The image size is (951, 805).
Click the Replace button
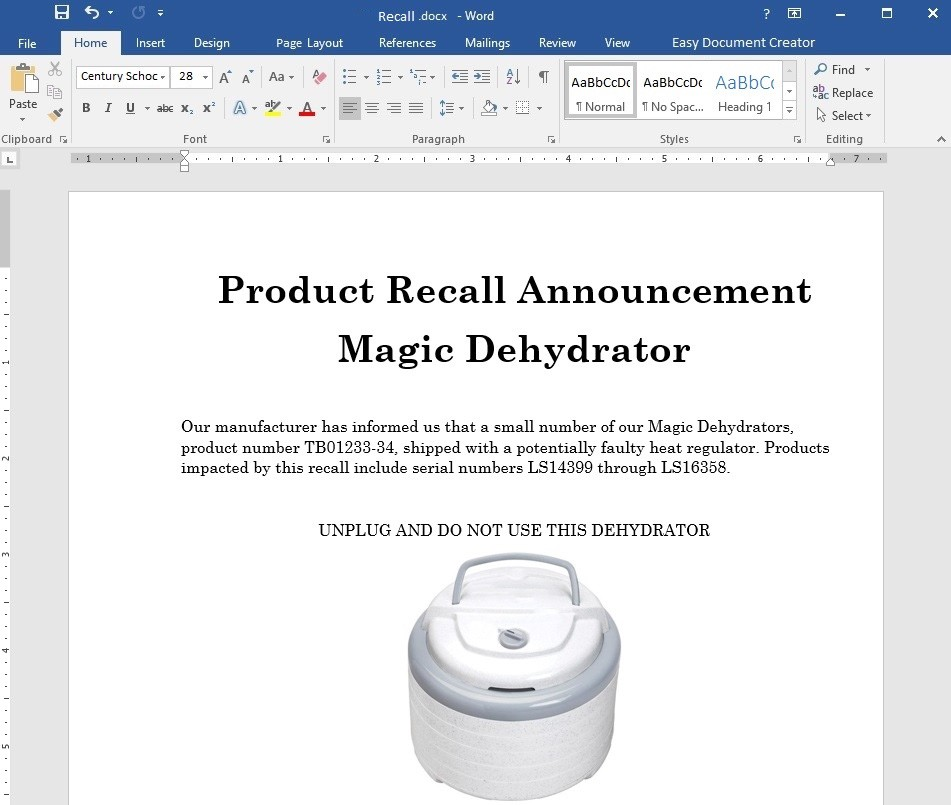(x=843, y=92)
